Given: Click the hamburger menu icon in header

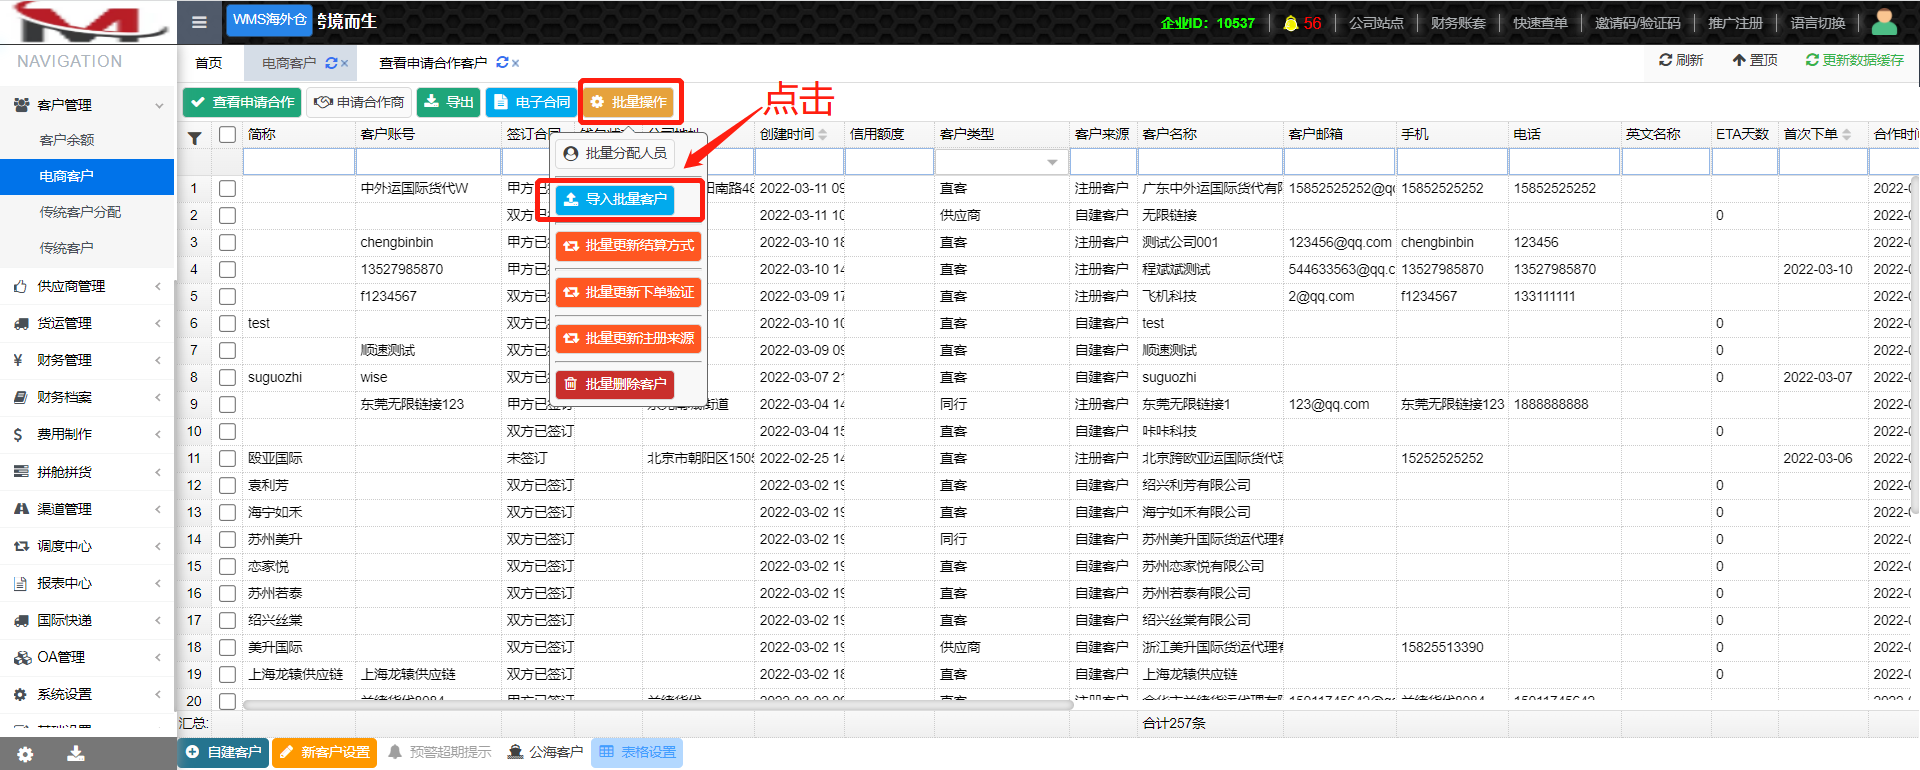Looking at the screenshot, I should click(199, 22).
